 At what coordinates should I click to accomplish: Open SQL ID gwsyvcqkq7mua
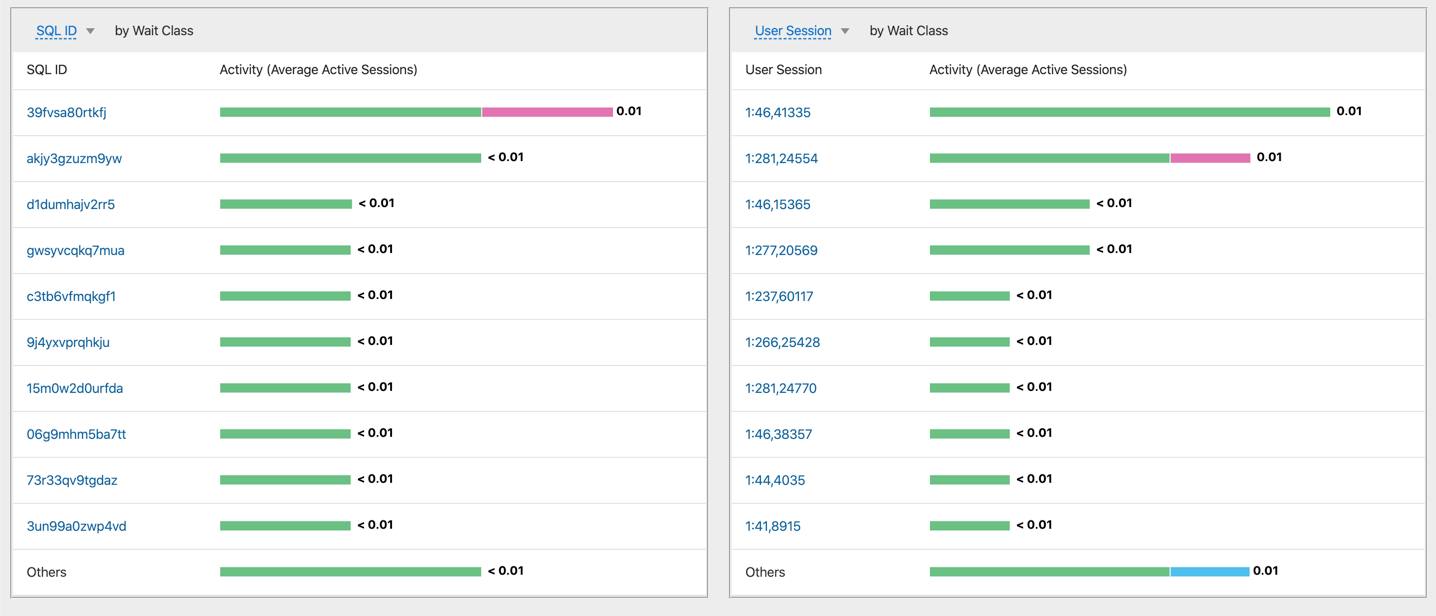point(75,251)
